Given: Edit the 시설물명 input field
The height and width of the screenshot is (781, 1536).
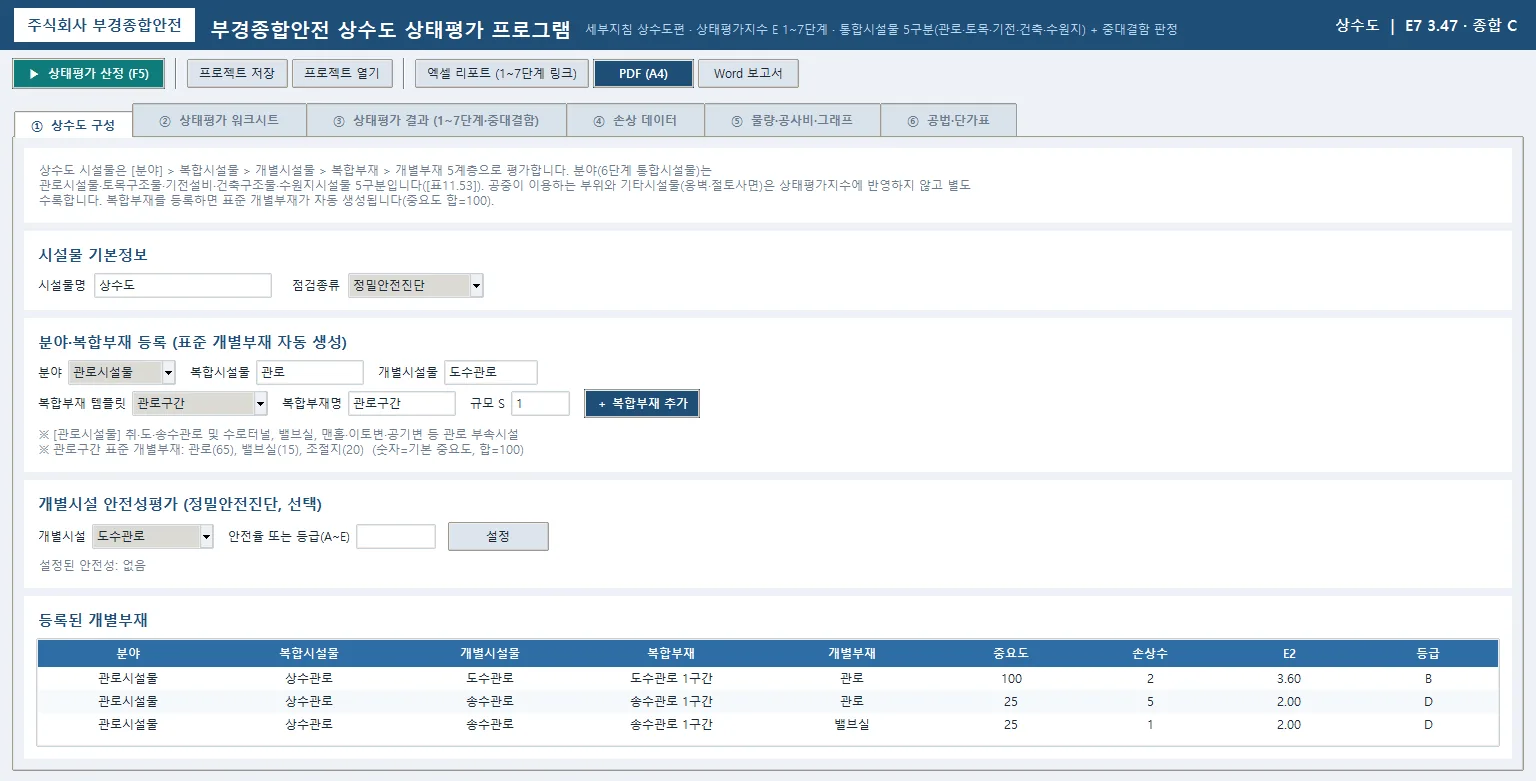Looking at the screenshot, I should [x=183, y=286].
